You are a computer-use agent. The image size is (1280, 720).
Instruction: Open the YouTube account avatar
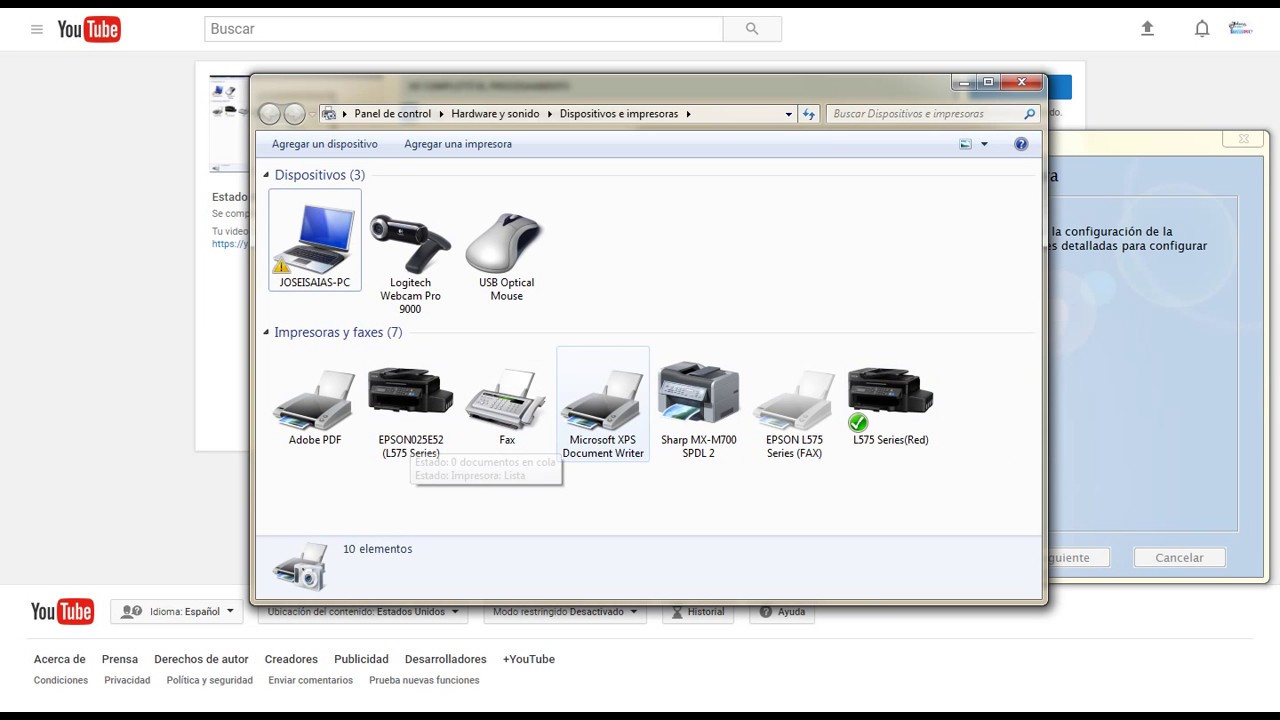tap(1240, 29)
